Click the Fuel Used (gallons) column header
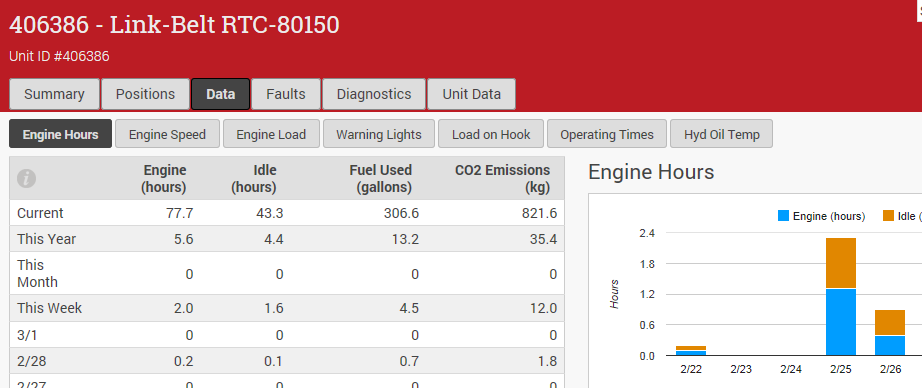 [x=380, y=179]
